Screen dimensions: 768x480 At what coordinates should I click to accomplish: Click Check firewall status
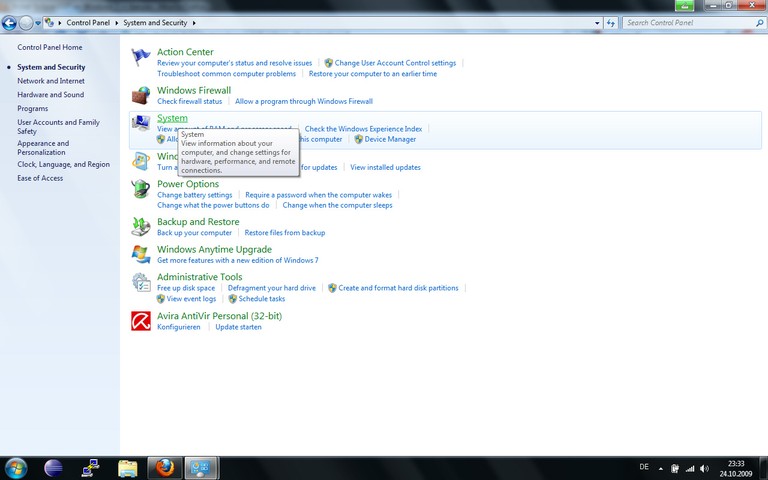tap(190, 101)
